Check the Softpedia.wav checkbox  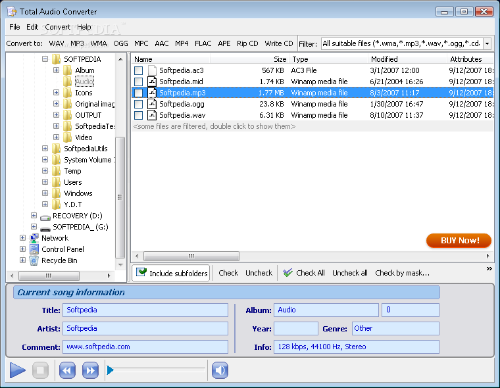click(138, 115)
